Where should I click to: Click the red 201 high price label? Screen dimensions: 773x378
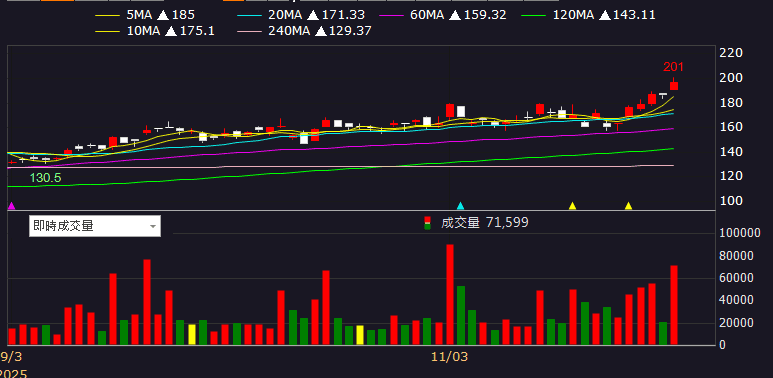click(x=673, y=67)
